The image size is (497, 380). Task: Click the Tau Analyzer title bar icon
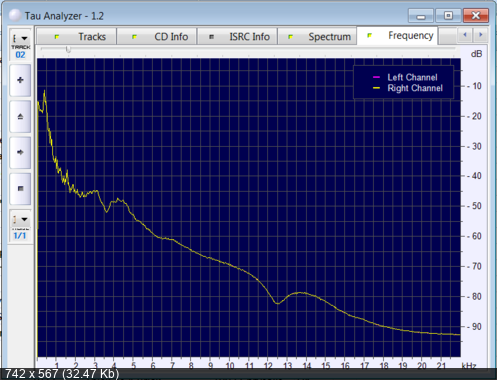15,16
